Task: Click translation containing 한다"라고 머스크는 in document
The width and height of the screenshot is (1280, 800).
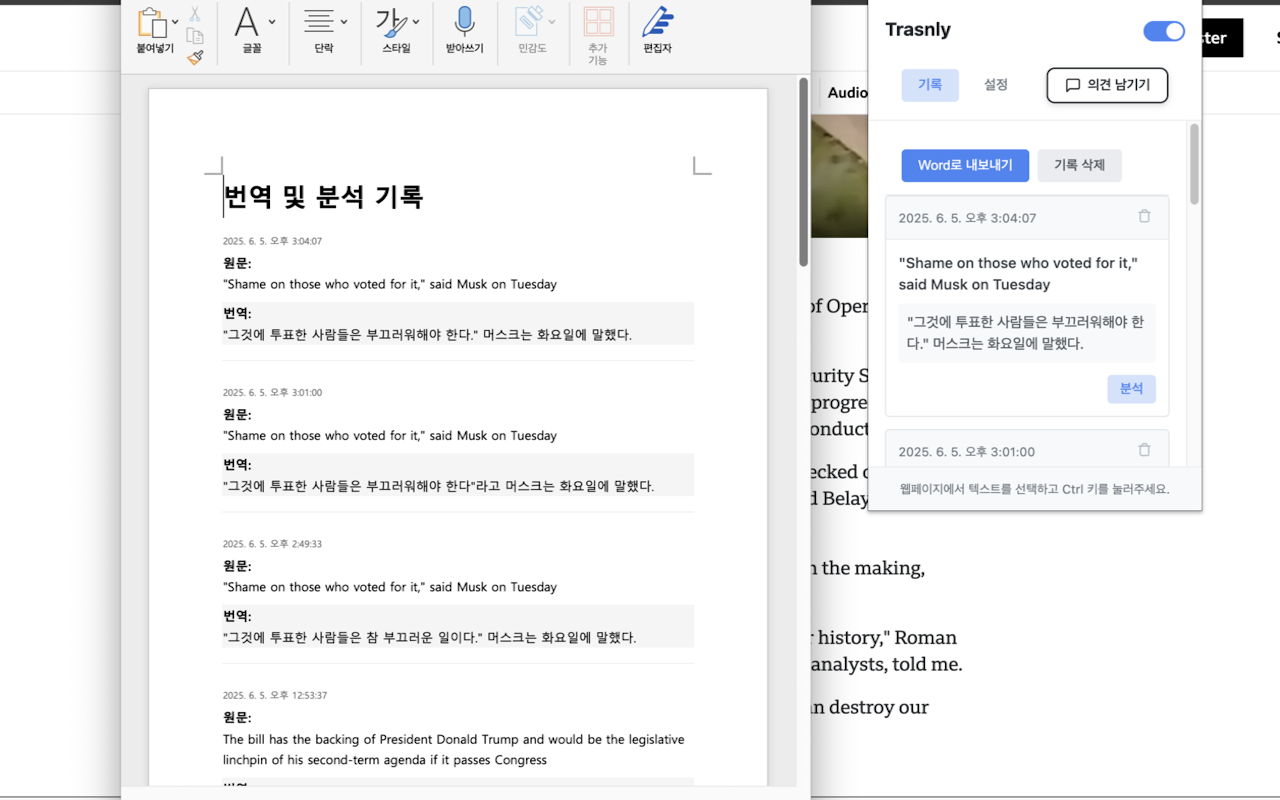Action: [x=438, y=486]
